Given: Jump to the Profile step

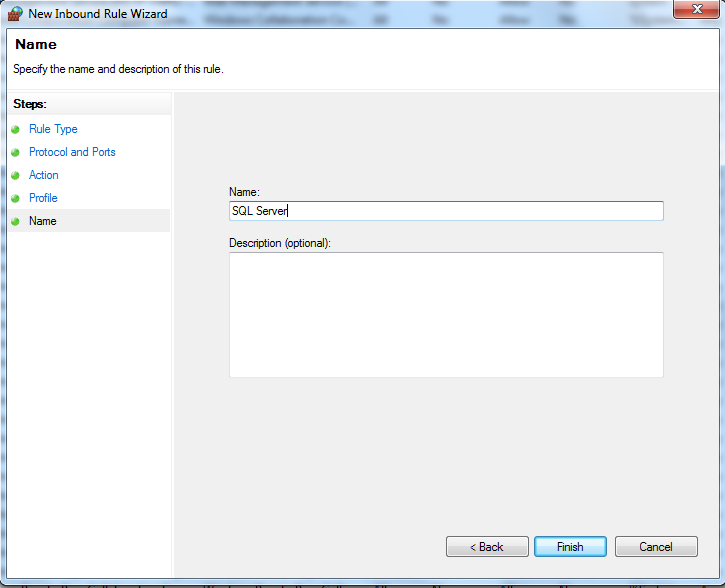Looking at the screenshot, I should (43, 198).
